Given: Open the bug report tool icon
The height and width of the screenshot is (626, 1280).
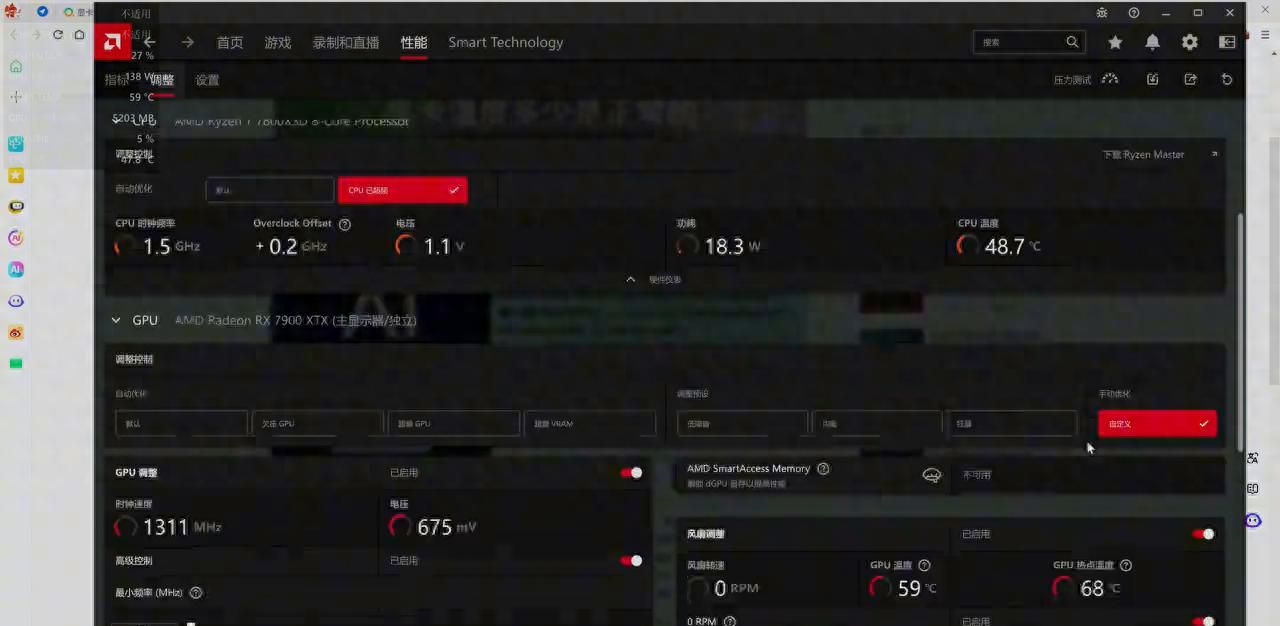Looking at the screenshot, I should coord(1102,13).
